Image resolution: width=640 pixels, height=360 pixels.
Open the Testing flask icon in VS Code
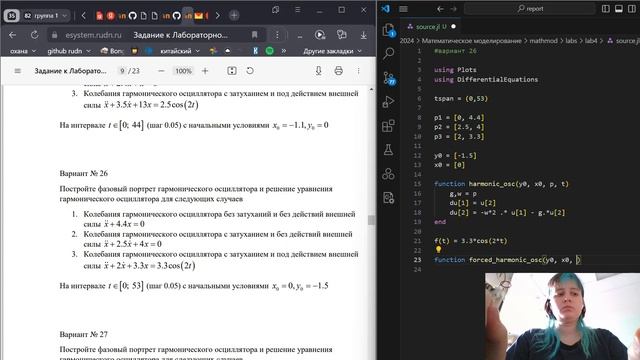coord(389,150)
